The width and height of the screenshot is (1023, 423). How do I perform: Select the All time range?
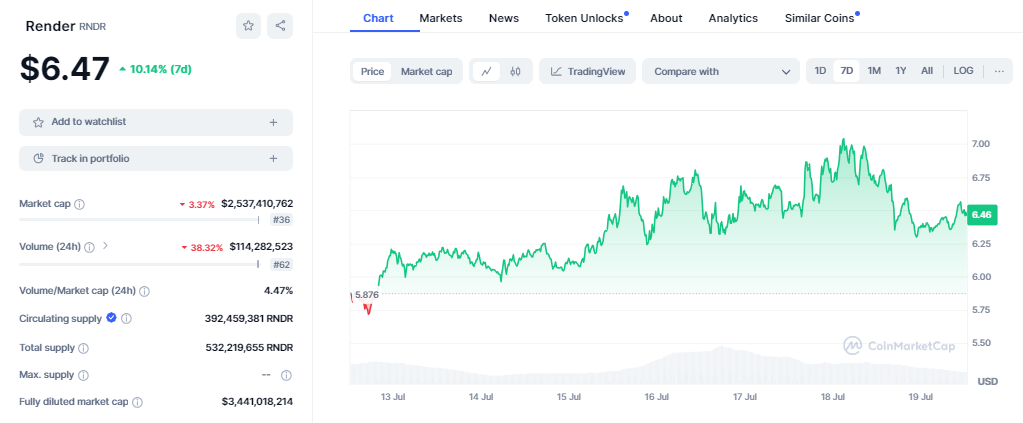tap(926, 71)
